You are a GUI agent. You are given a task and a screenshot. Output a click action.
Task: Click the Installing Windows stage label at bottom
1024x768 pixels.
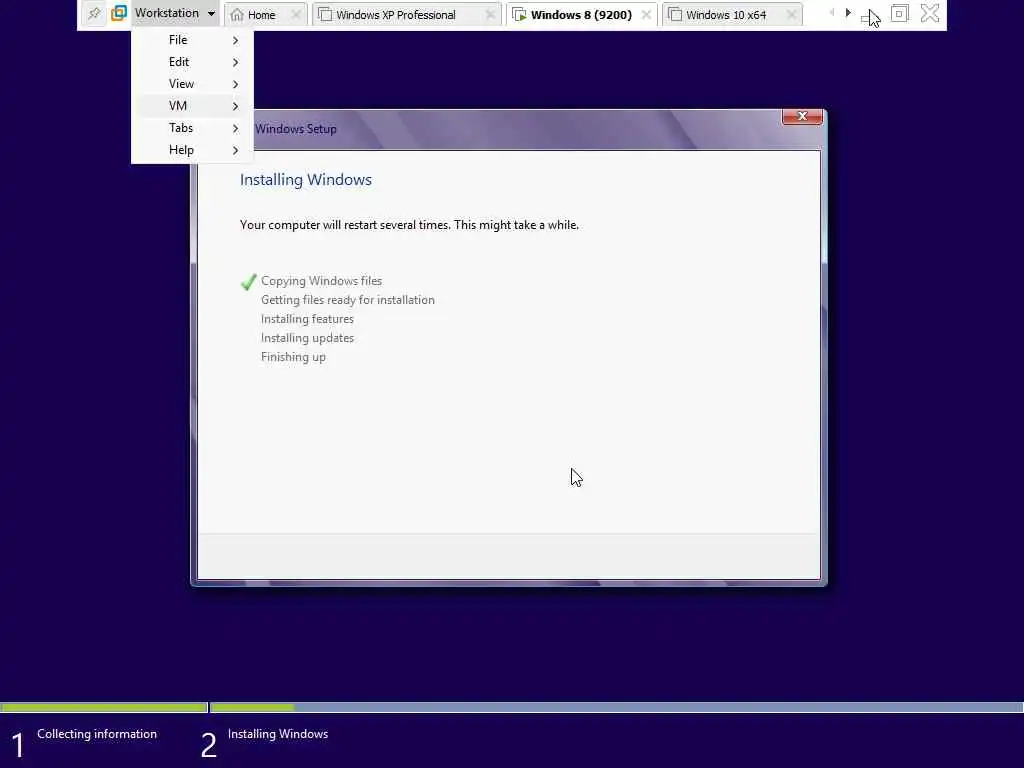(x=278, y=734)
